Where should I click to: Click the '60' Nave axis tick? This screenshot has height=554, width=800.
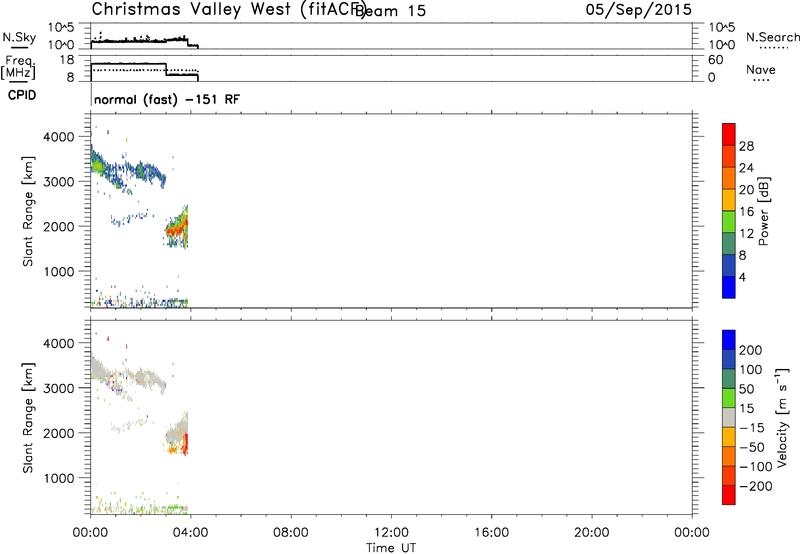coord(716,60)
